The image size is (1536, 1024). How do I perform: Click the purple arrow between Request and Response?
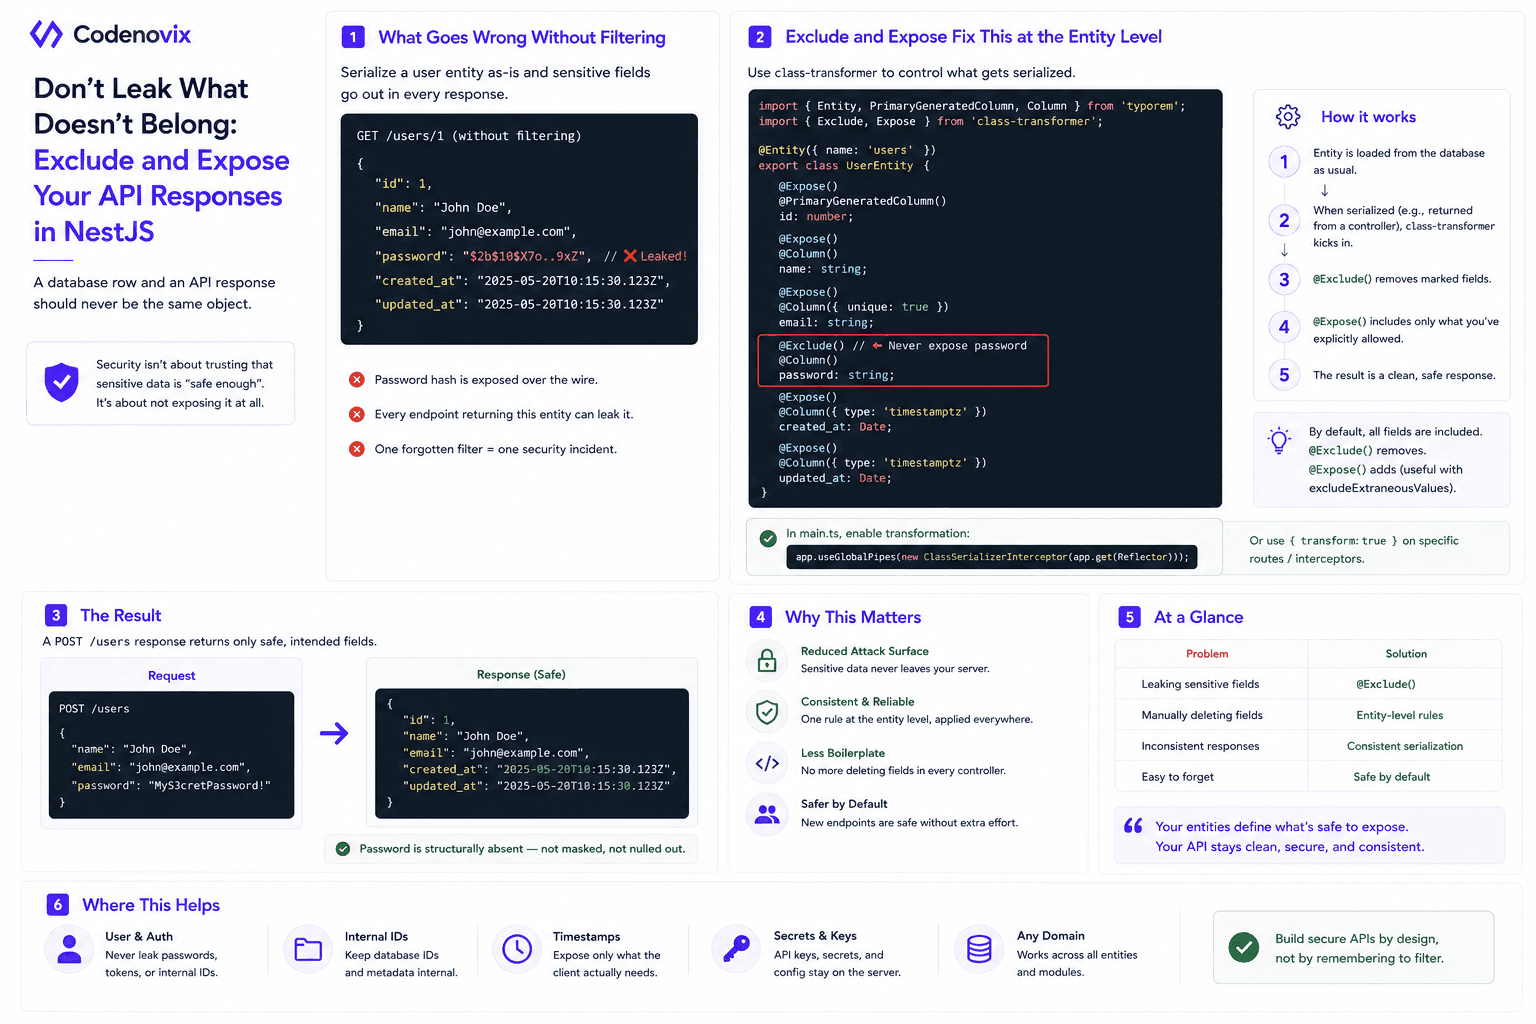pyautogui.click(x=334, y=733)
